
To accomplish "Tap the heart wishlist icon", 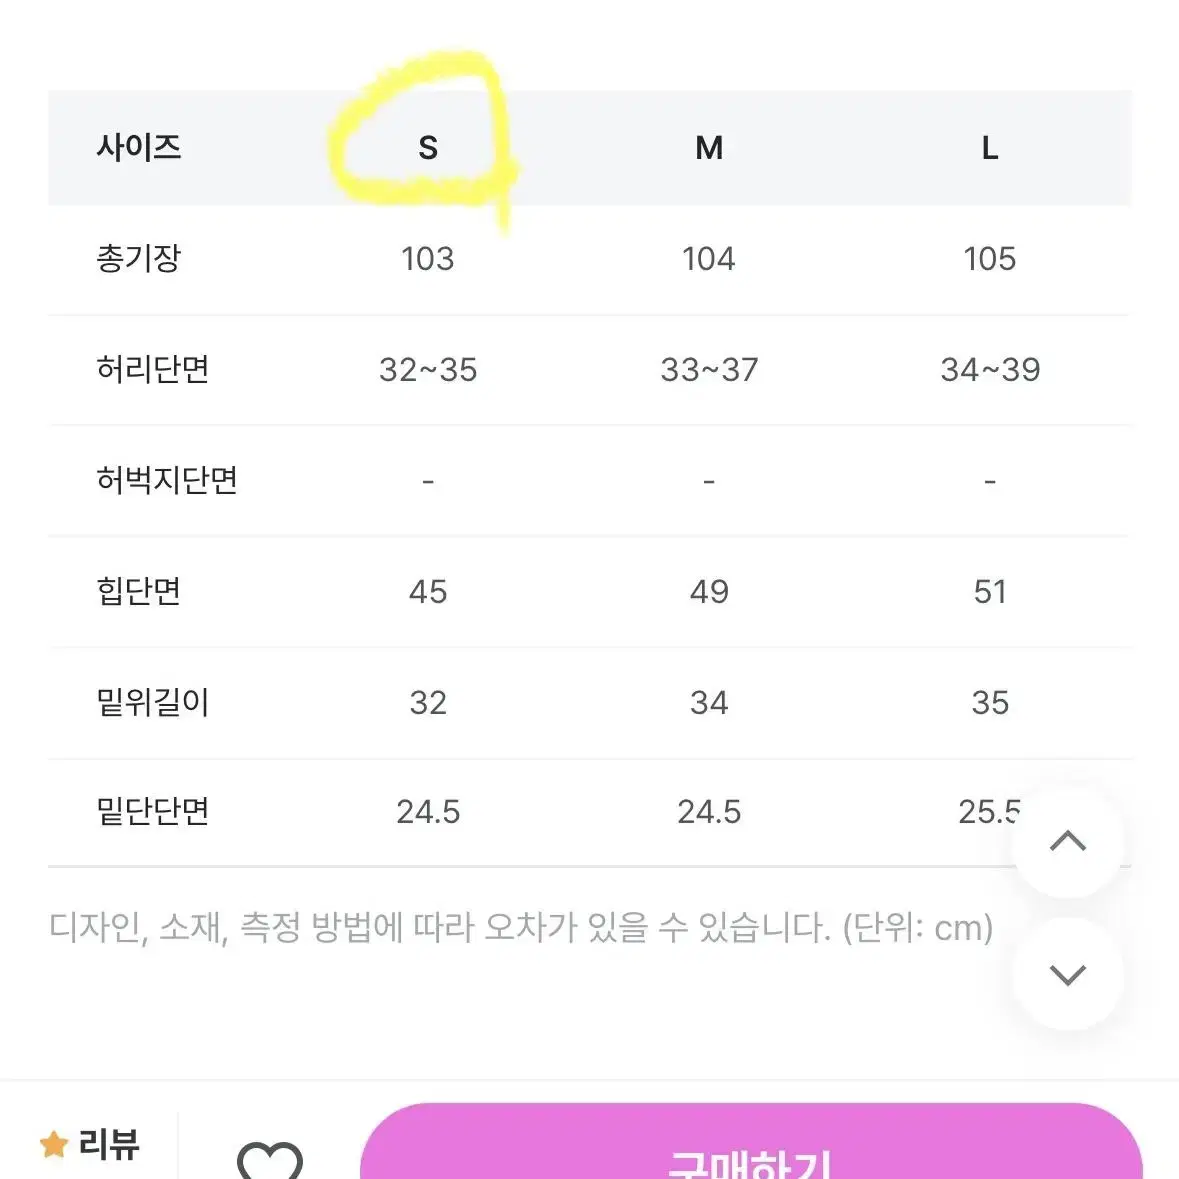I will 269,1158.
